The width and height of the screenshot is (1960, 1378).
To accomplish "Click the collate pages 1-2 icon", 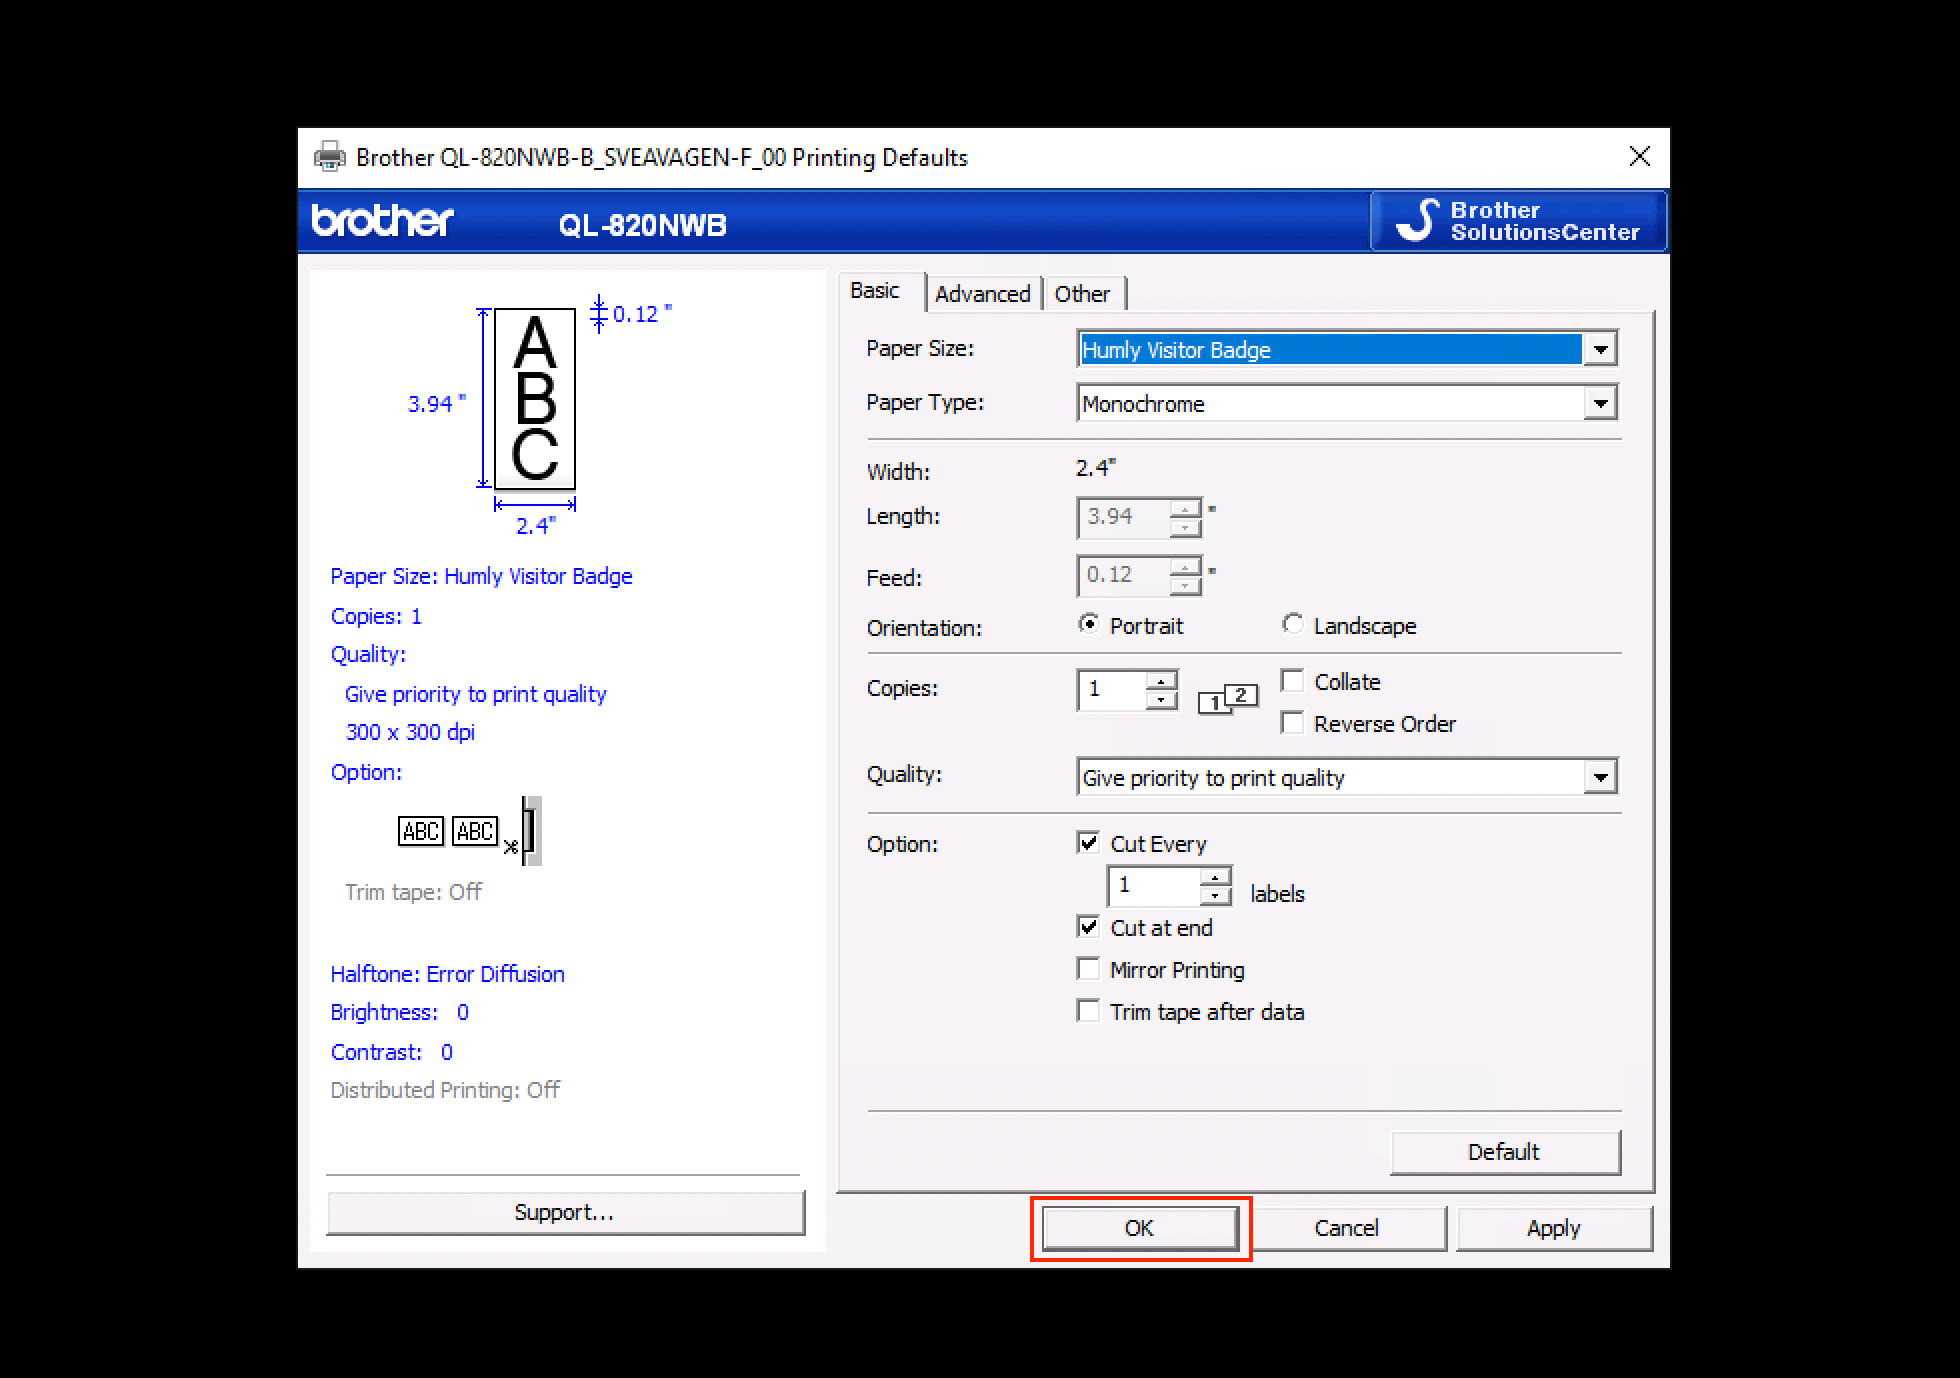I will click(1228, 699).
